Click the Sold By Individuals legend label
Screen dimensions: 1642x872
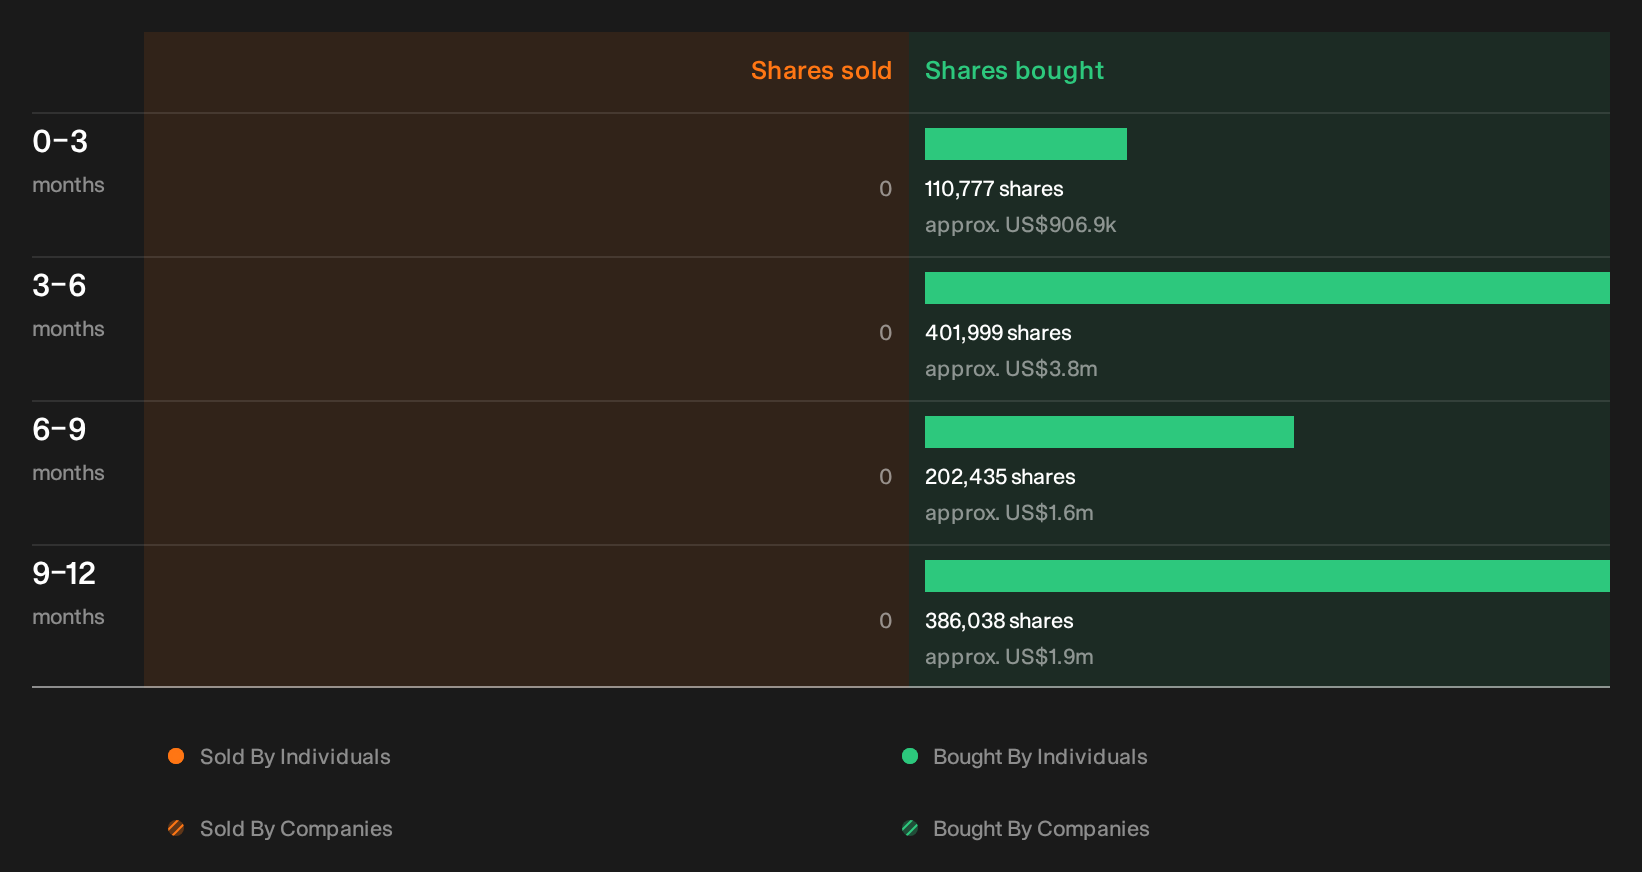point(295,757)
